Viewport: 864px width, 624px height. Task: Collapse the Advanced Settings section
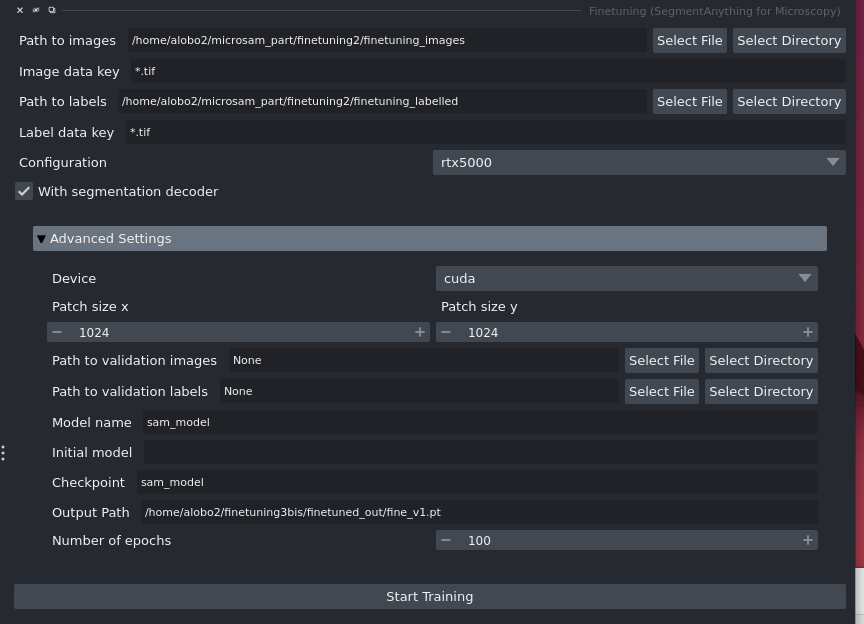click(x=42, y=238)
